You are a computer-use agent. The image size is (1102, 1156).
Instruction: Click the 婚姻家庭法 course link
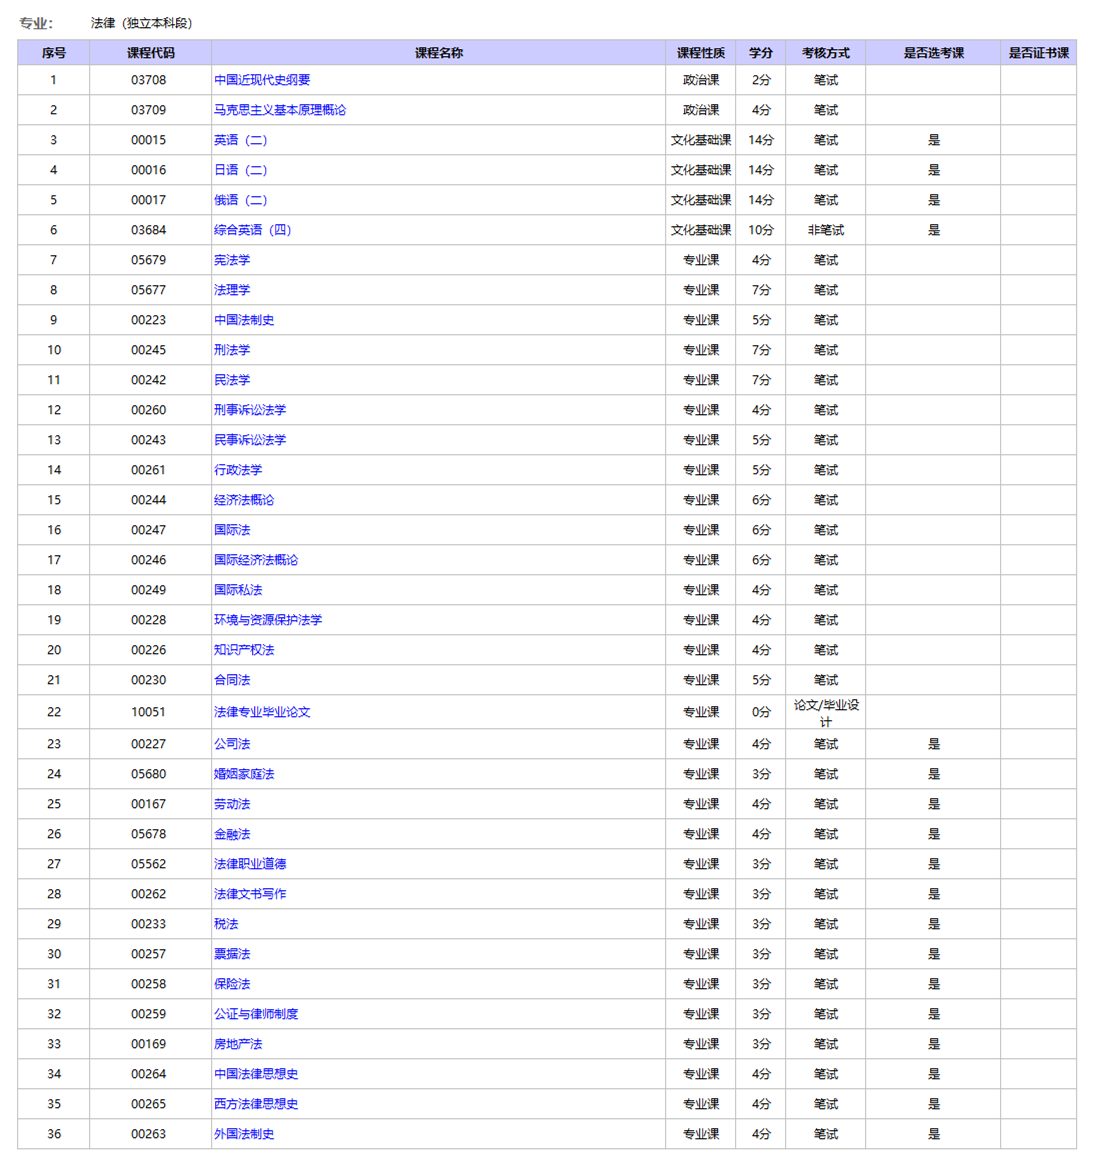(244, 774)
